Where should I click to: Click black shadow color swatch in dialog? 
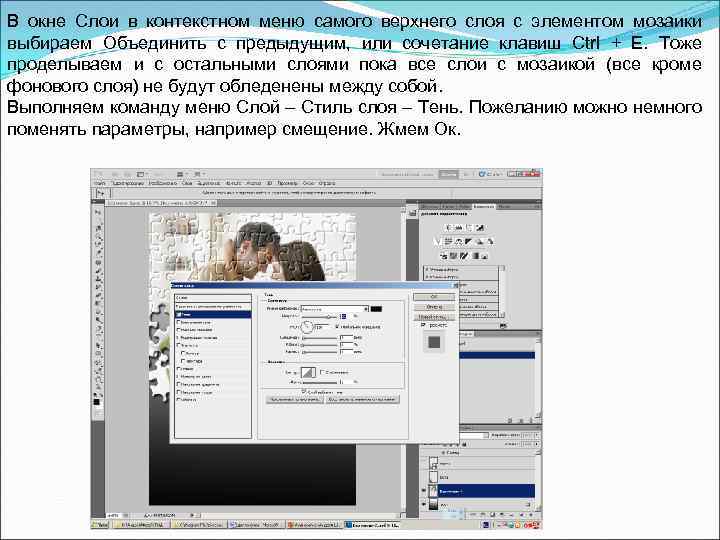pyautogui.click(x=376, y=309)
